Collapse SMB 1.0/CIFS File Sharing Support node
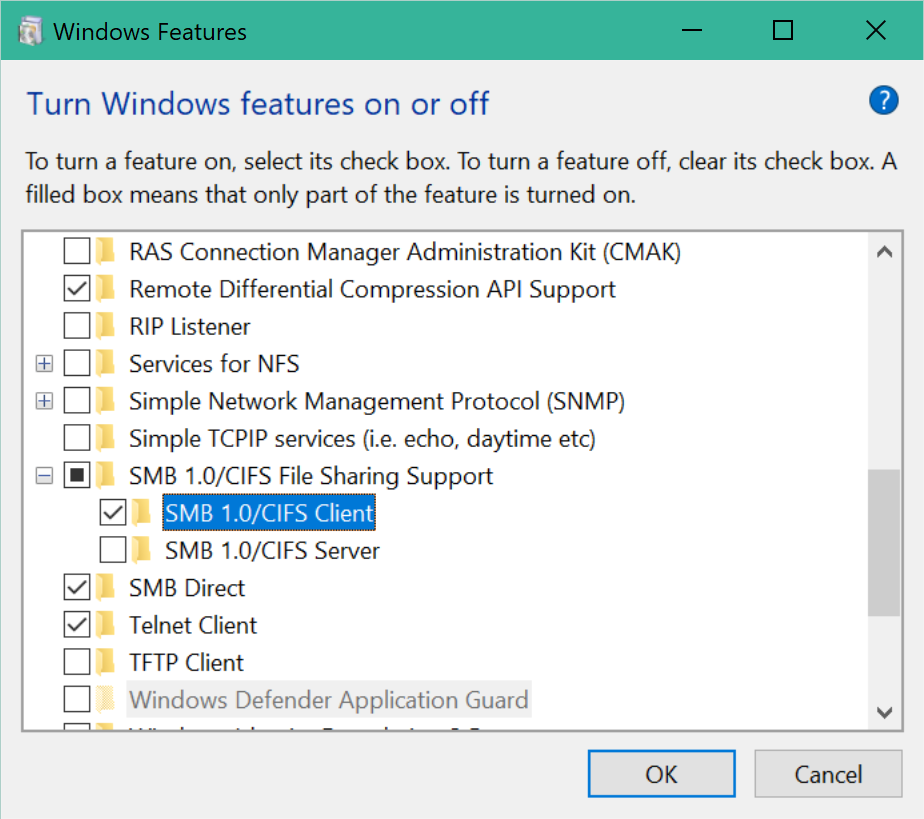924x819 pixels. 44,475
